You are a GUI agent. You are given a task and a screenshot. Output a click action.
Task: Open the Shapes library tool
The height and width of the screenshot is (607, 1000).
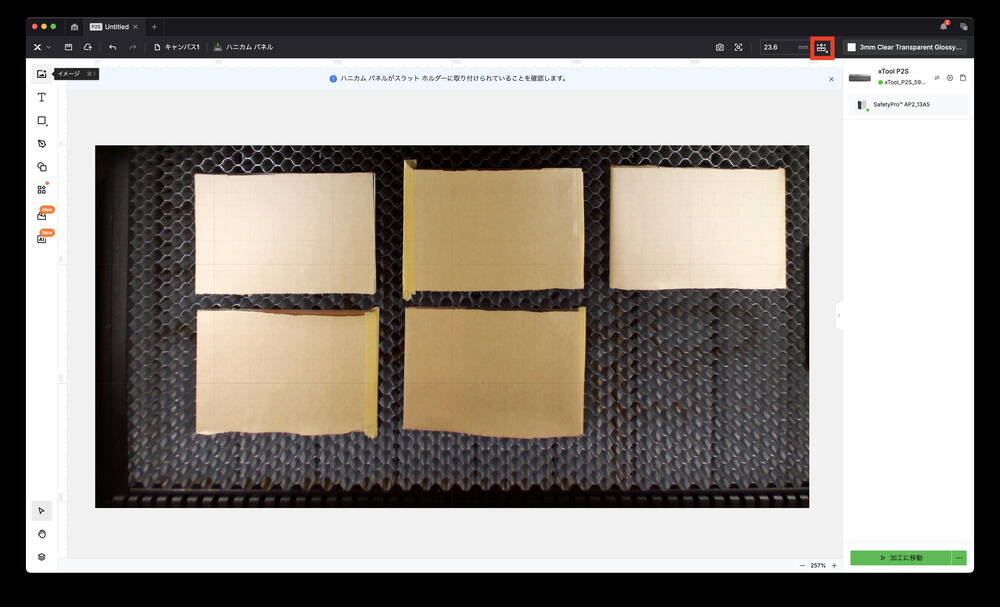point(41,166)
